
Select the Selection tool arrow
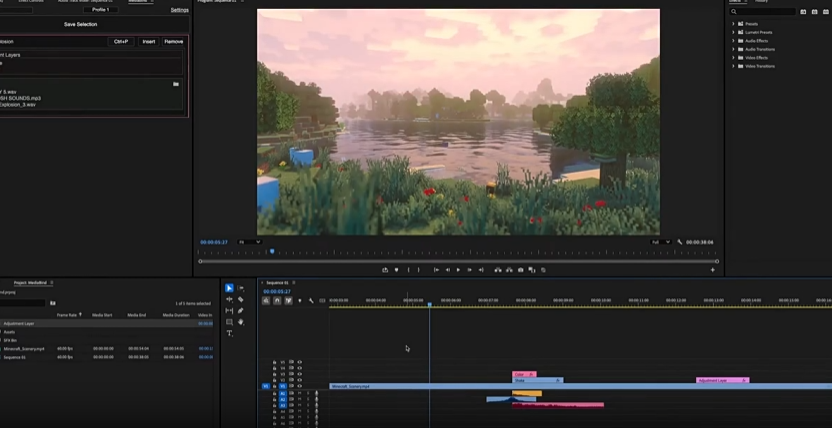pyautogui.click(x=229, y=288)
